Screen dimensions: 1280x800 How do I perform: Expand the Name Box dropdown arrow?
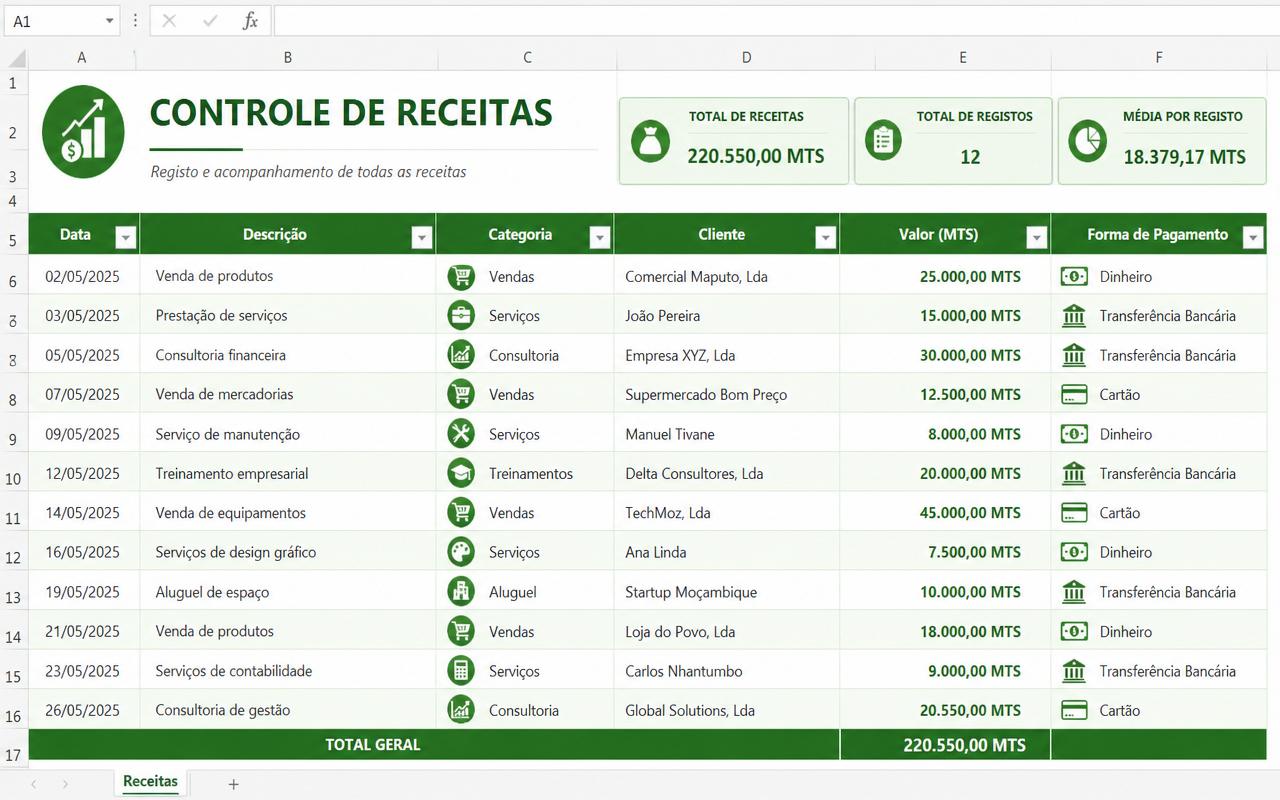[109, 21]
